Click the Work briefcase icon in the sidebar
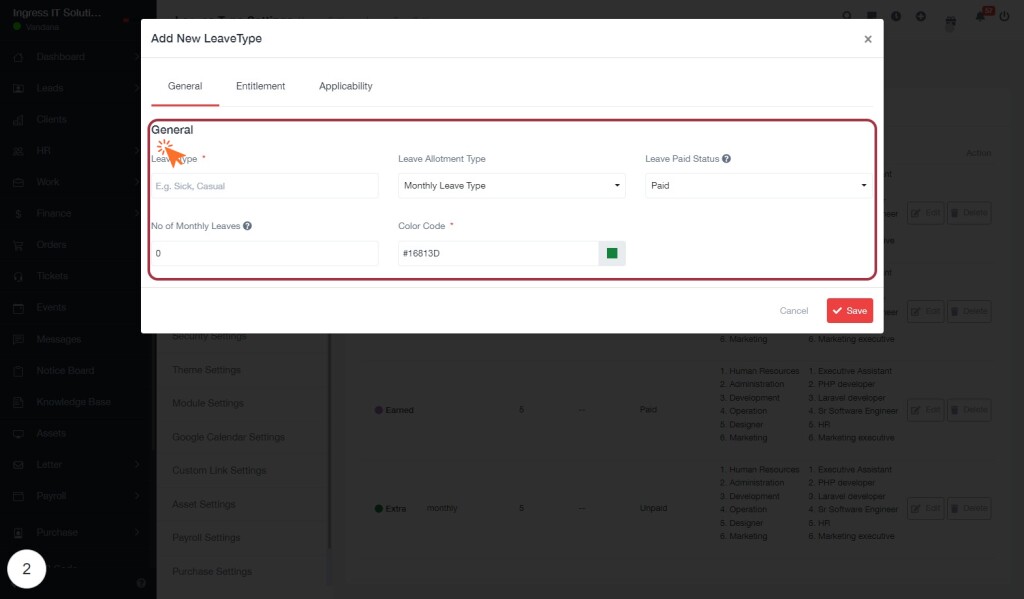Image resolution: width=1024 pixels, height=599 pixels. tap(18, 182)
